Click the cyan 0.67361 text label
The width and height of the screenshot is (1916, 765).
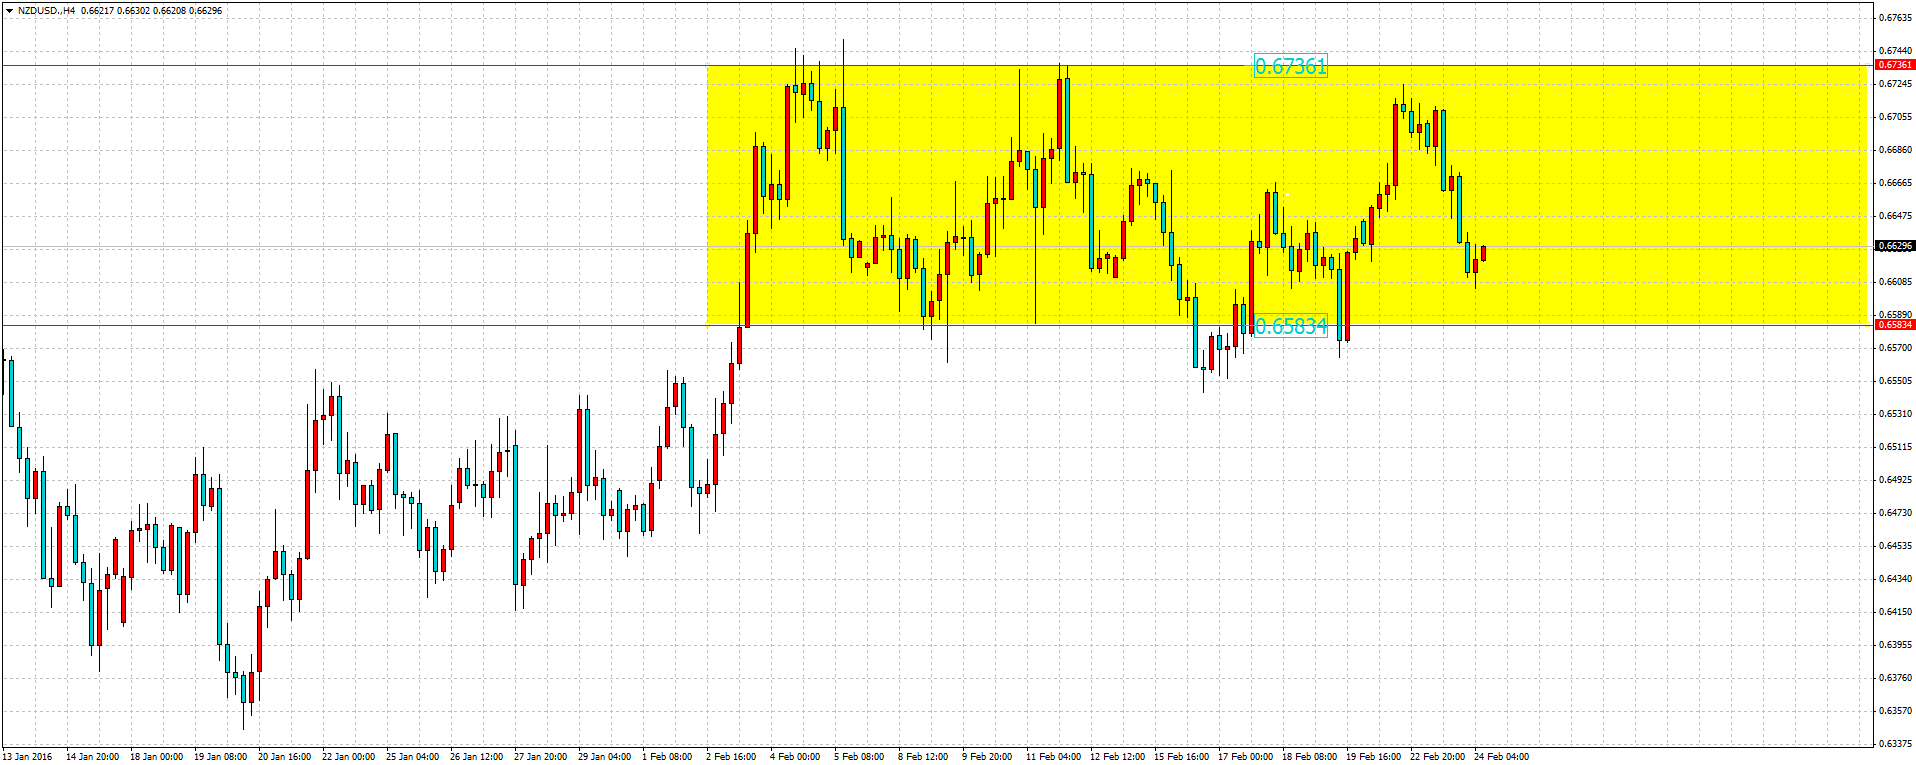pyautogui.click(x=1290, y=66)
